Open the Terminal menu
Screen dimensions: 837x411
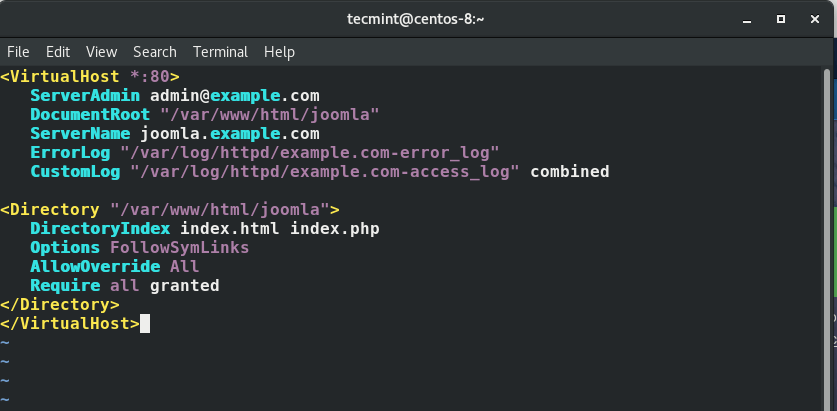pos(220,51)
